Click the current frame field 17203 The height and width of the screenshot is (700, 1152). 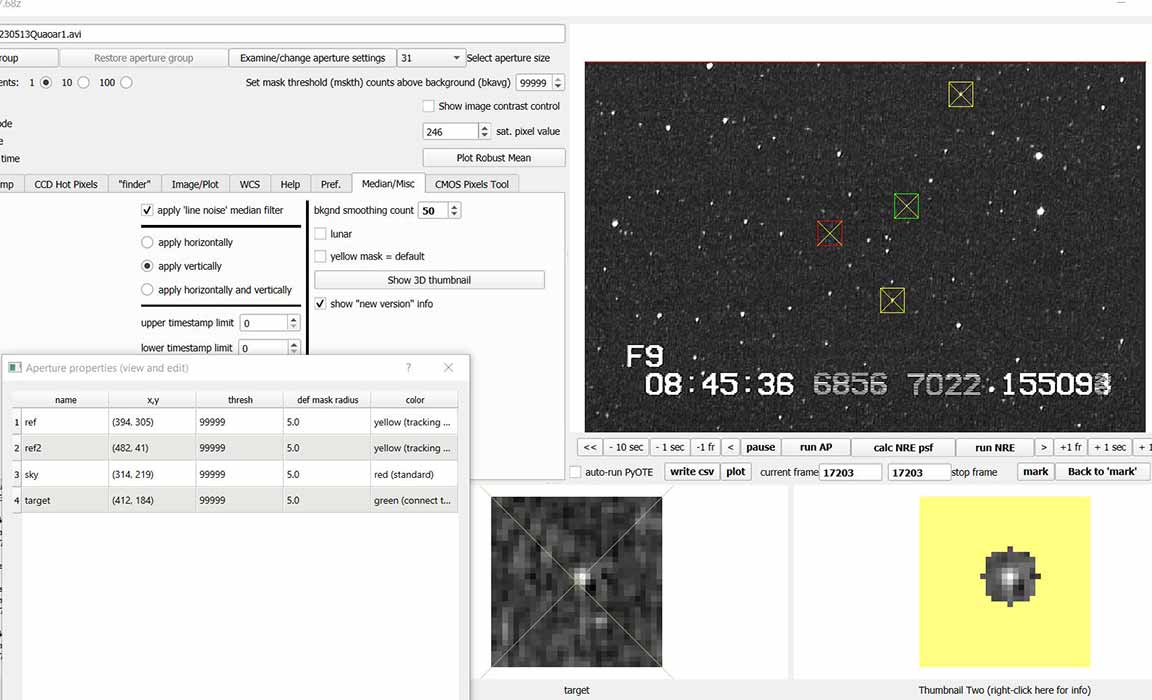point(850,472)
